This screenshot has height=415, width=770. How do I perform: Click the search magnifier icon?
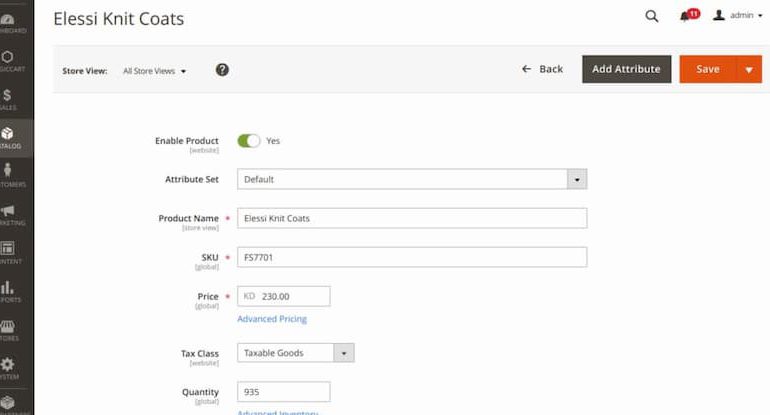coord(652,16)
